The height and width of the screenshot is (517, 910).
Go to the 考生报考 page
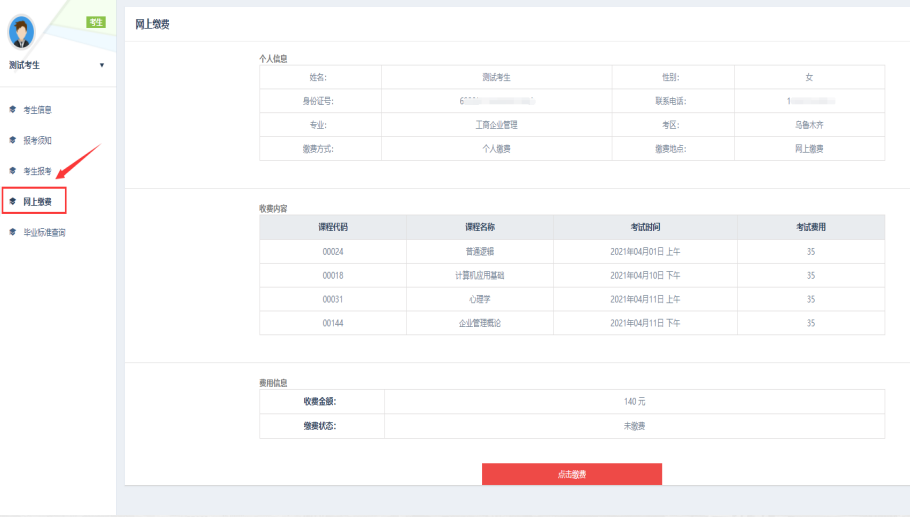(x=37, y=171)
